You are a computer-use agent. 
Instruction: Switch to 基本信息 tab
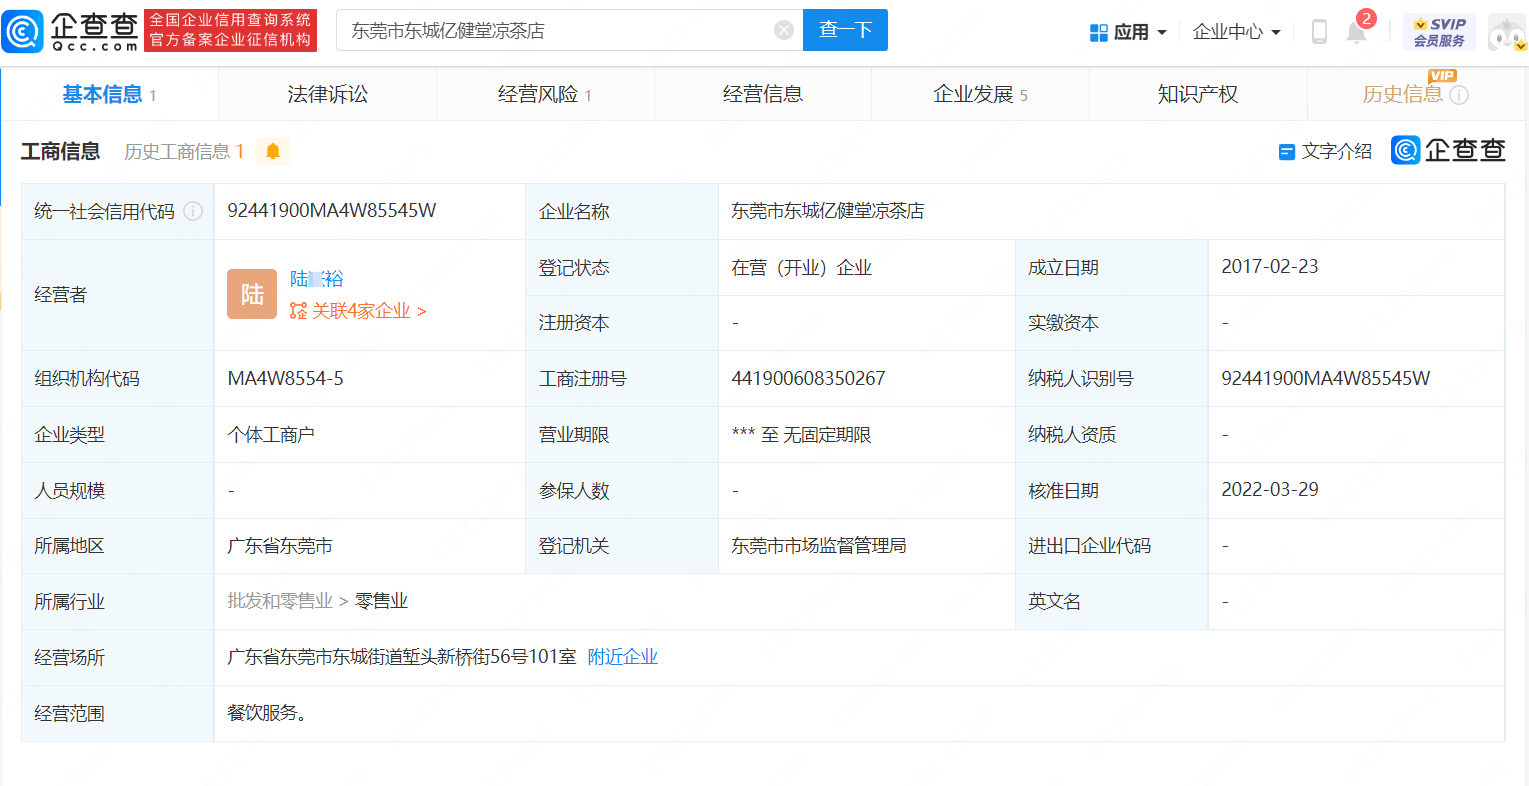coord(109,94)
